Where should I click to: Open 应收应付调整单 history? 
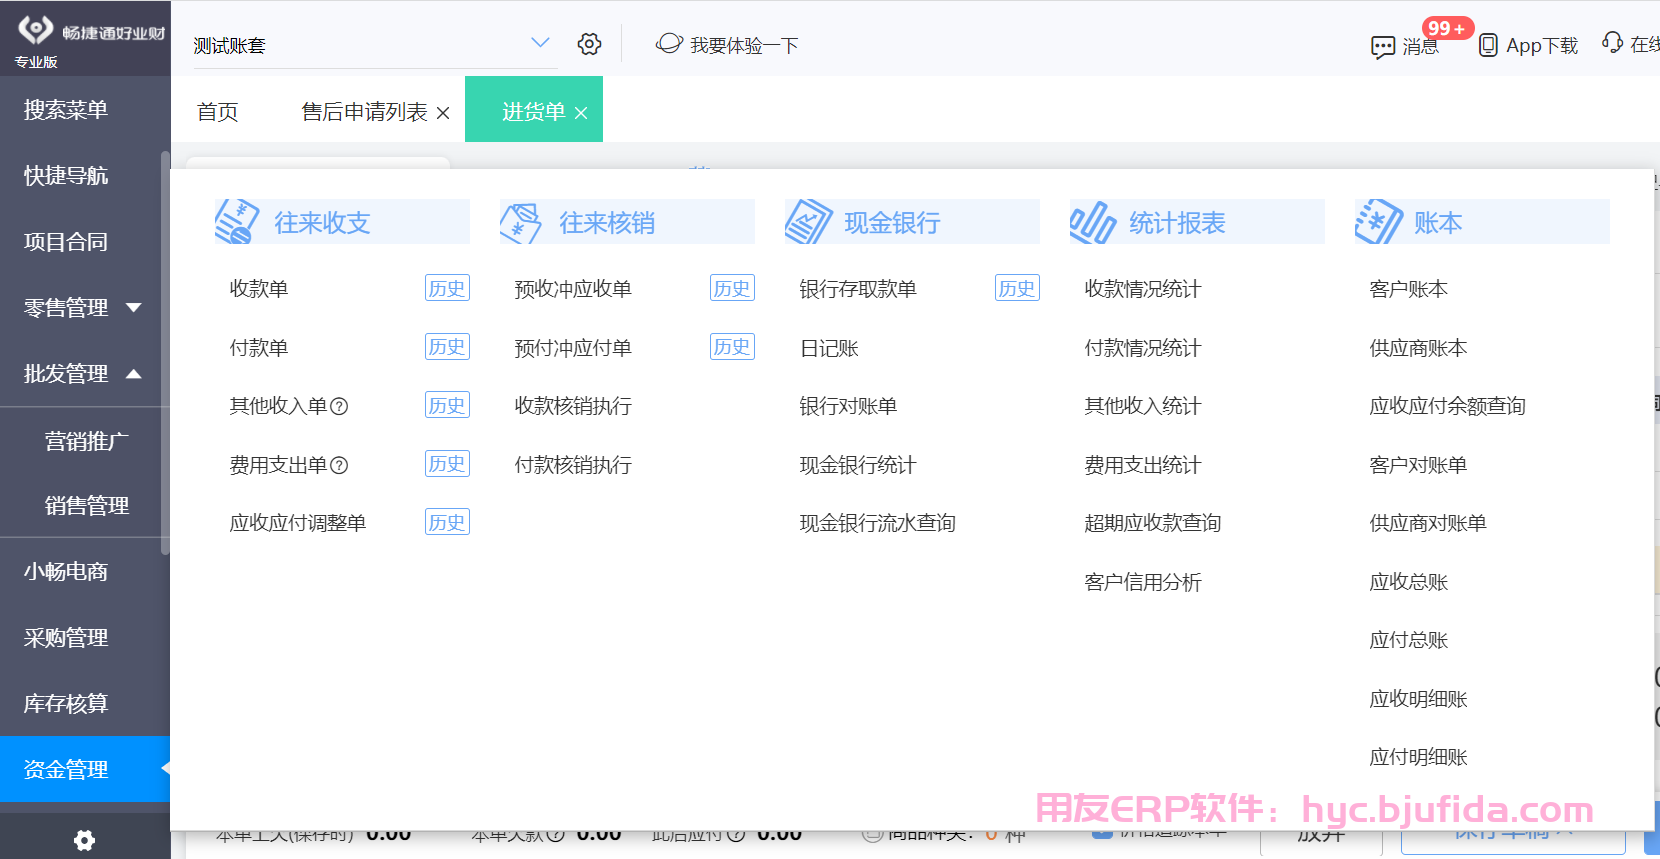[447, 522]
